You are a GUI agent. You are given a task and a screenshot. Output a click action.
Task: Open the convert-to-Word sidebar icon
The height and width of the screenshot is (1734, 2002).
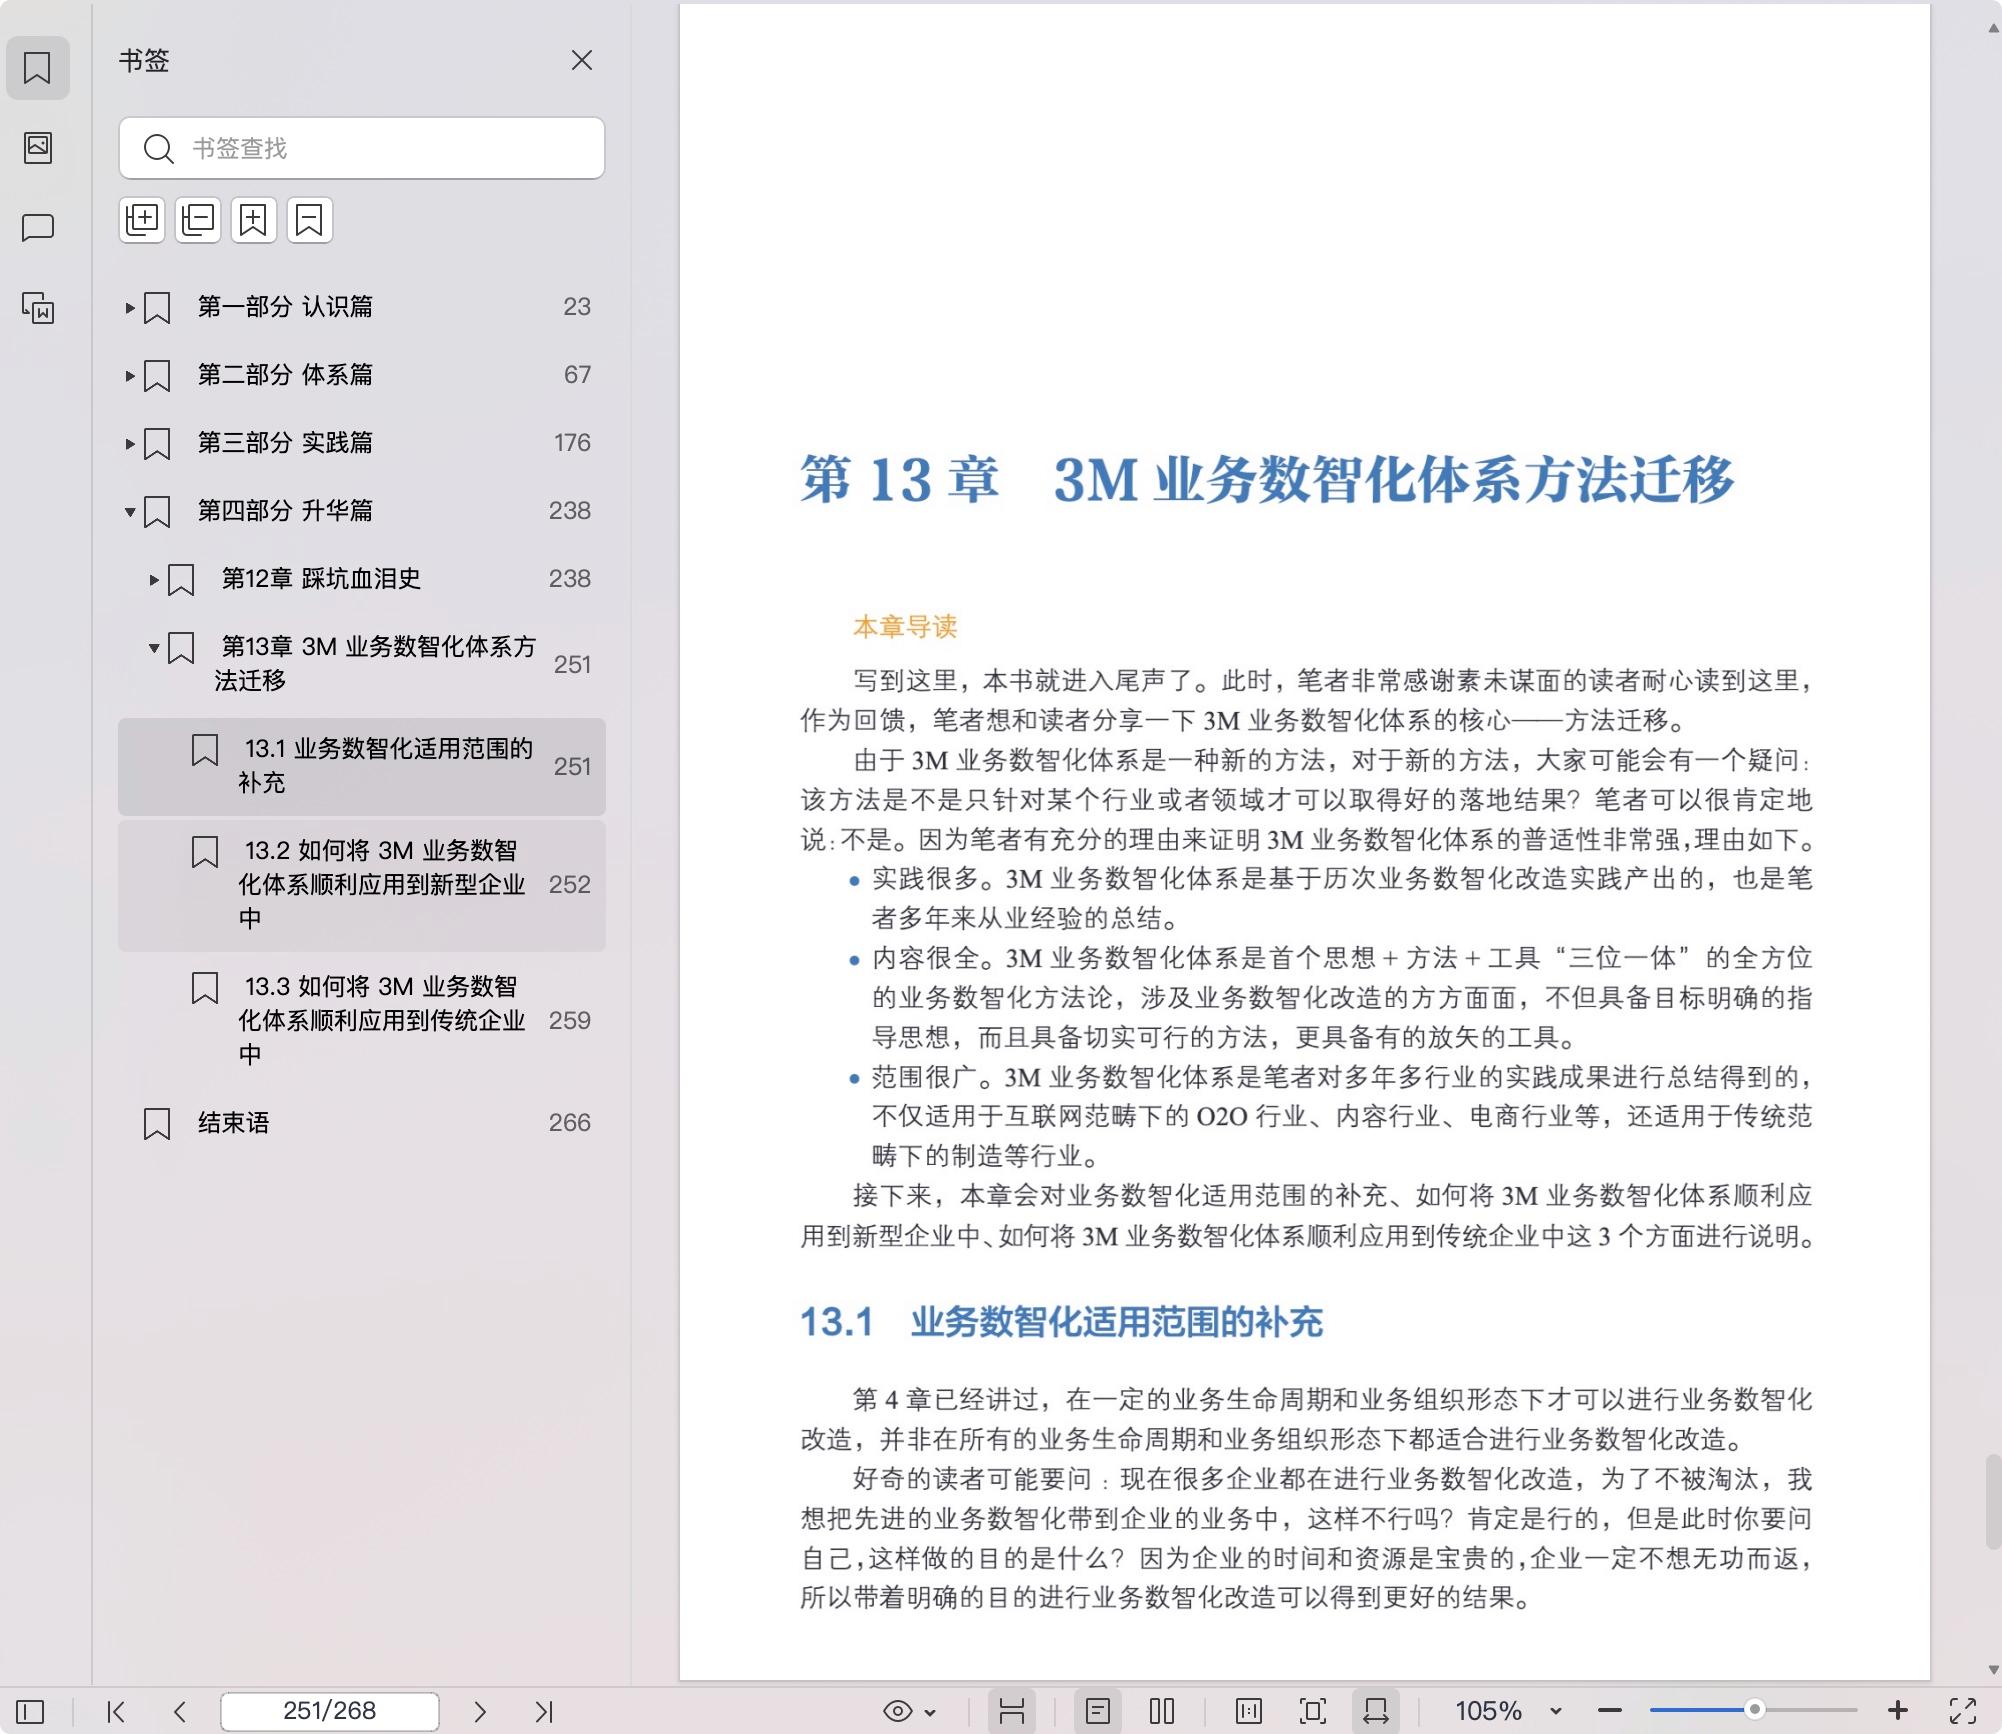37,308
